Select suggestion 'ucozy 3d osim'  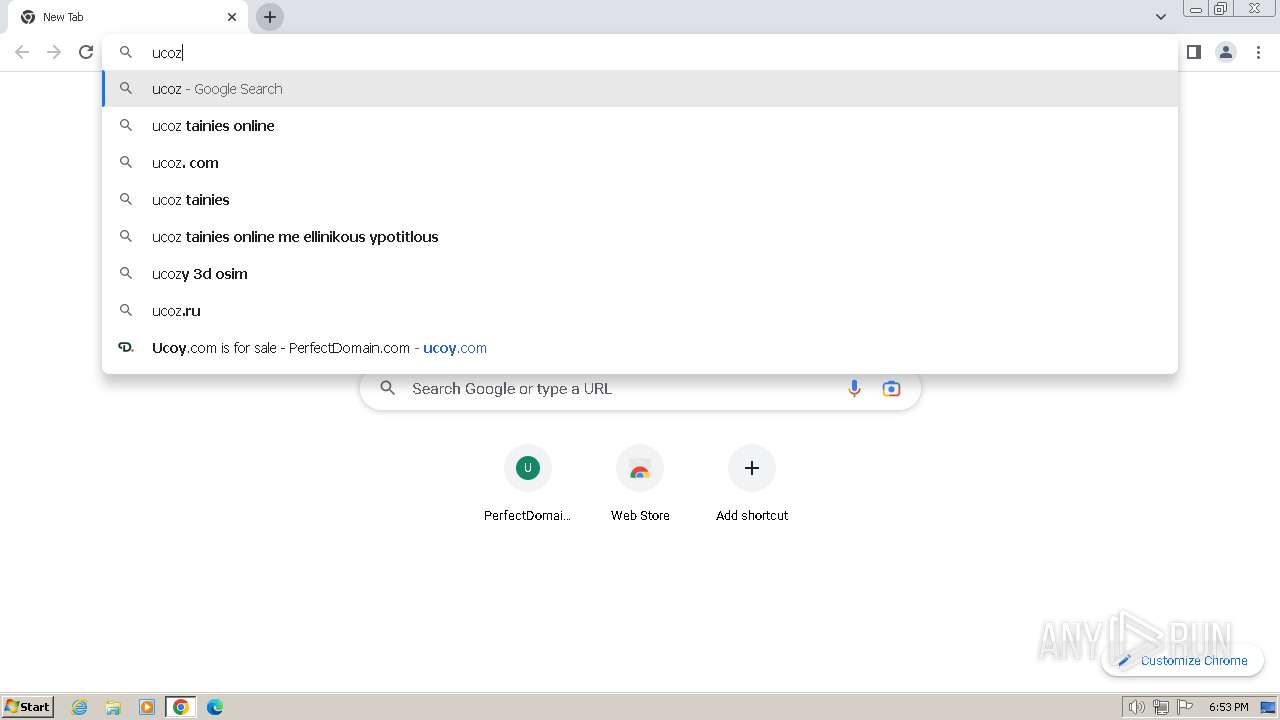tap(640, 274)
